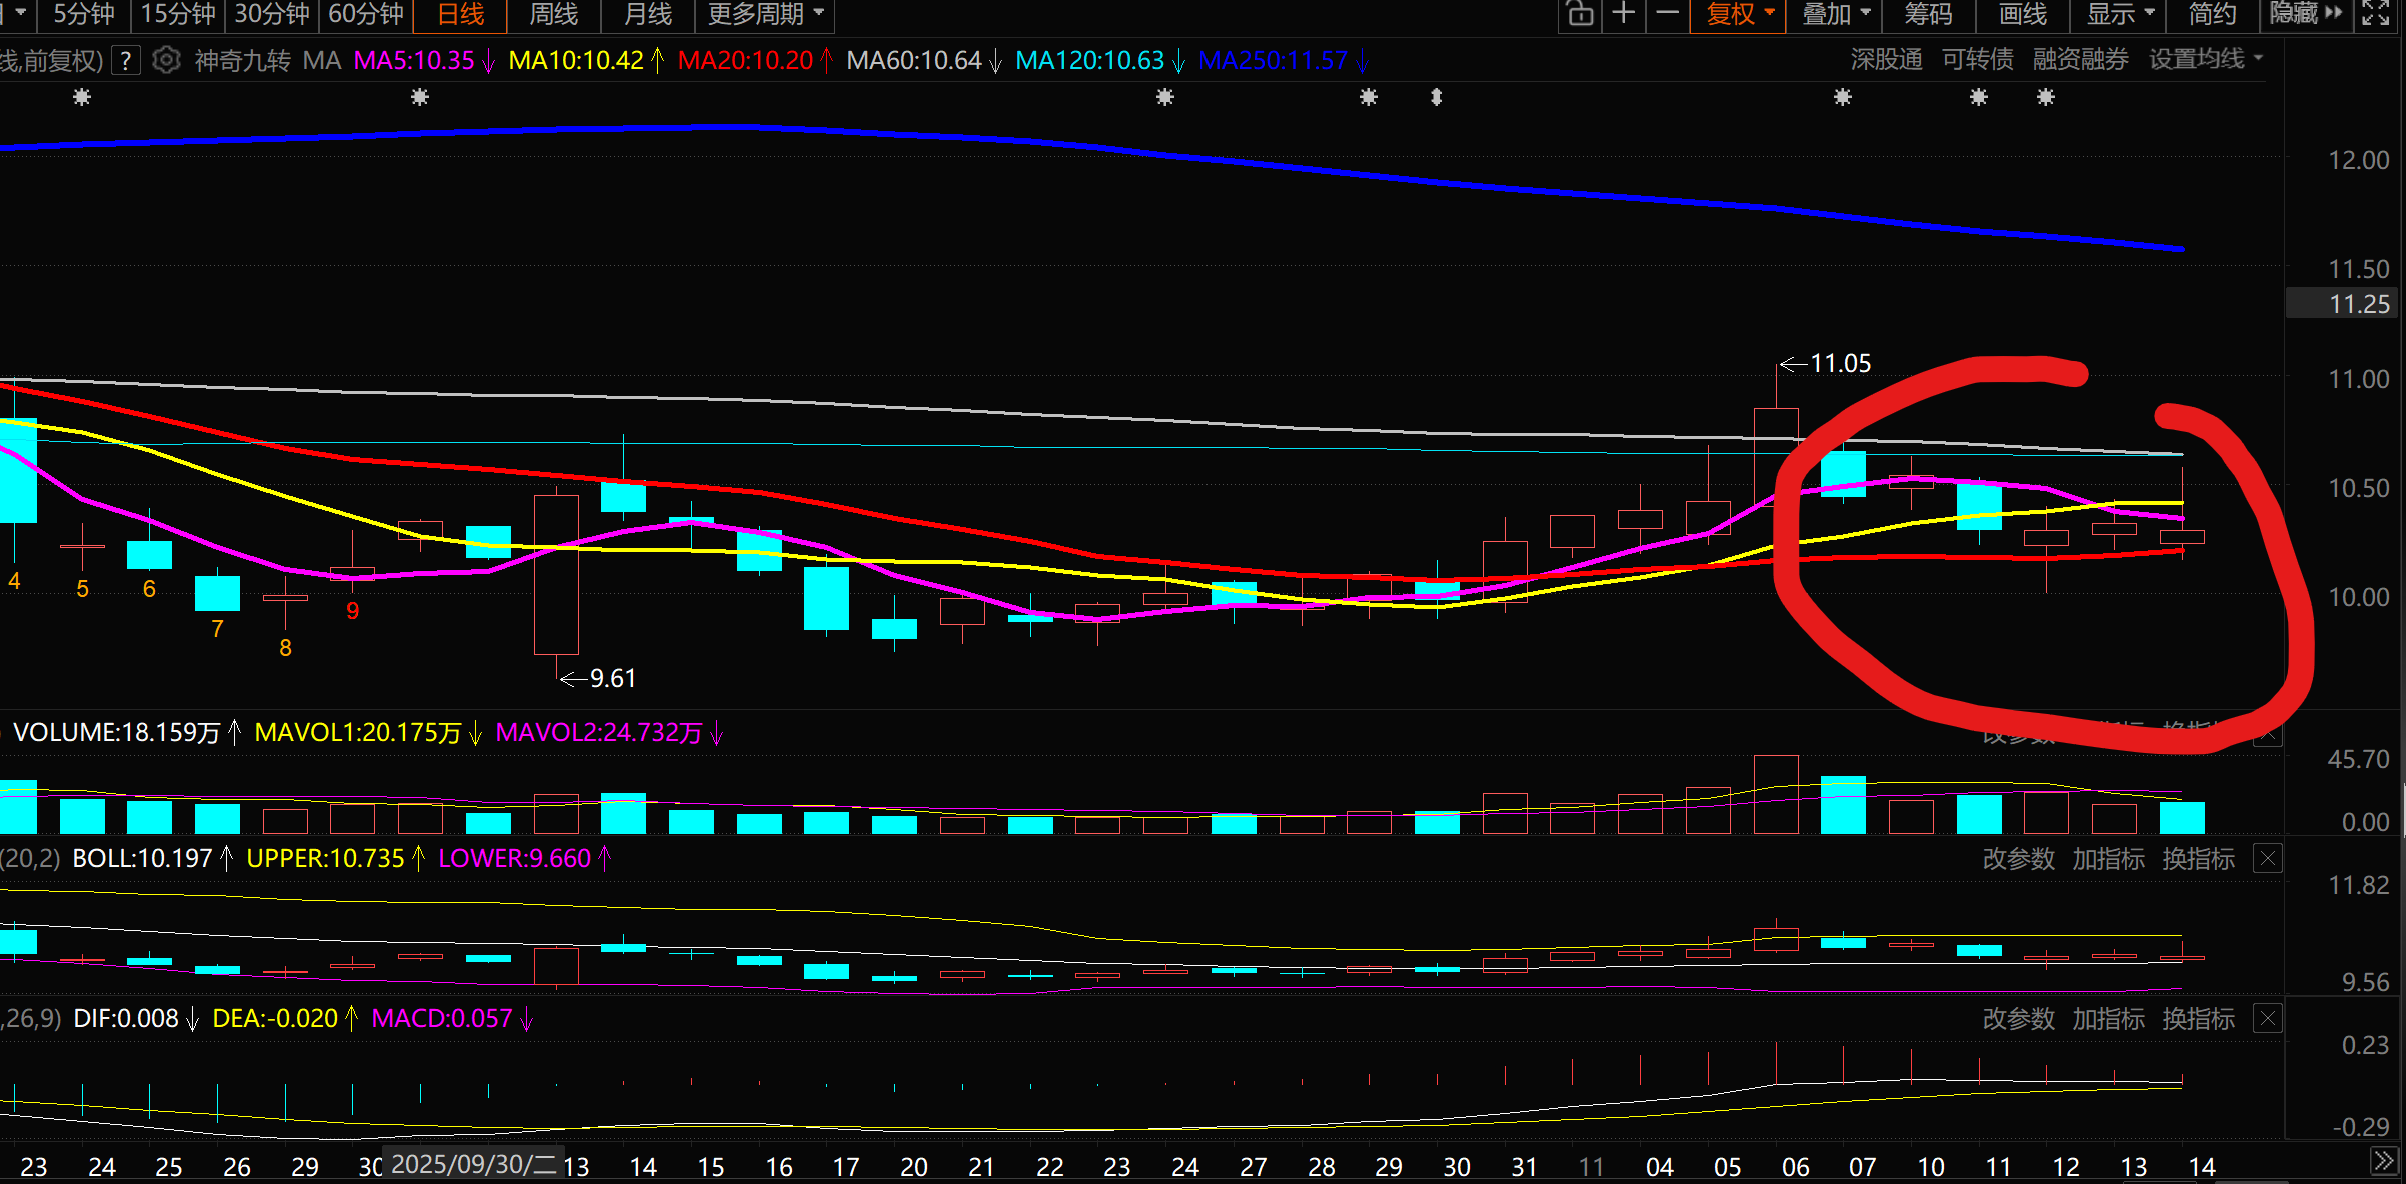Viewport: 2406px width, 1184px height.
Task: Zoom out chart with minus icon
Action: click(x=1667, y=14)
